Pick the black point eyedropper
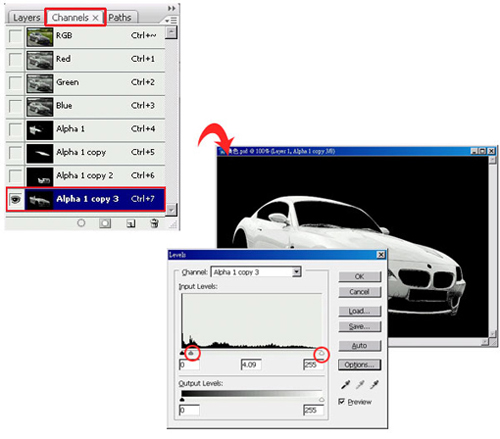500x439 pixels. pos(345,385)
